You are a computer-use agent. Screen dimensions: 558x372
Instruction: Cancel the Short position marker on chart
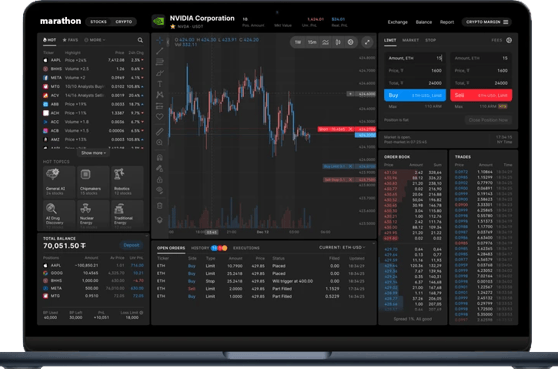point(350,129)
